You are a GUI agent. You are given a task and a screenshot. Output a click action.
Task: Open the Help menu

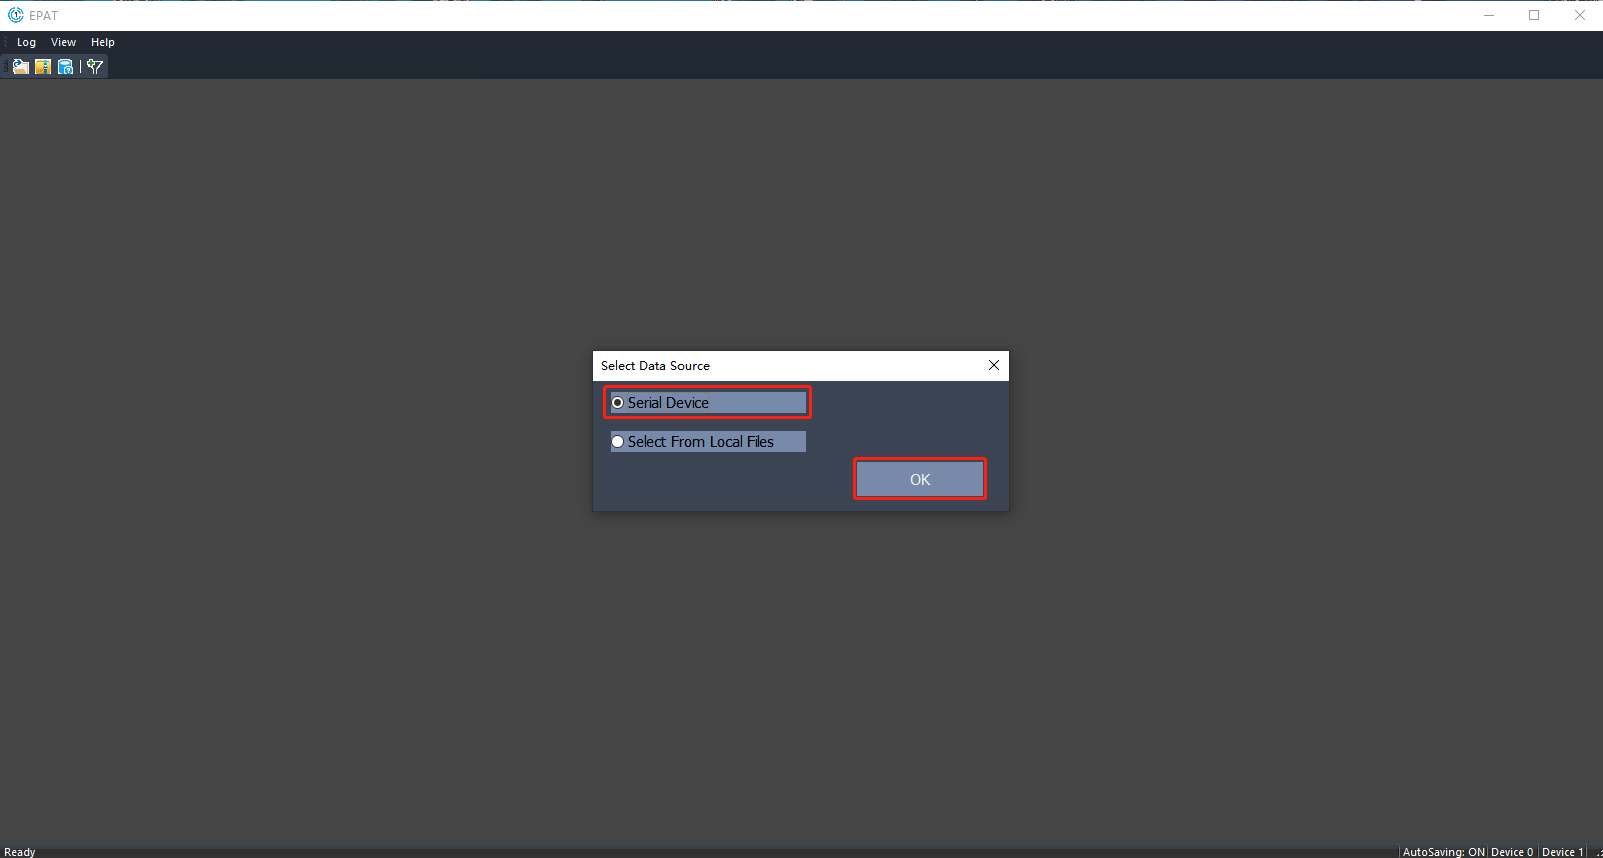[102, 42]
